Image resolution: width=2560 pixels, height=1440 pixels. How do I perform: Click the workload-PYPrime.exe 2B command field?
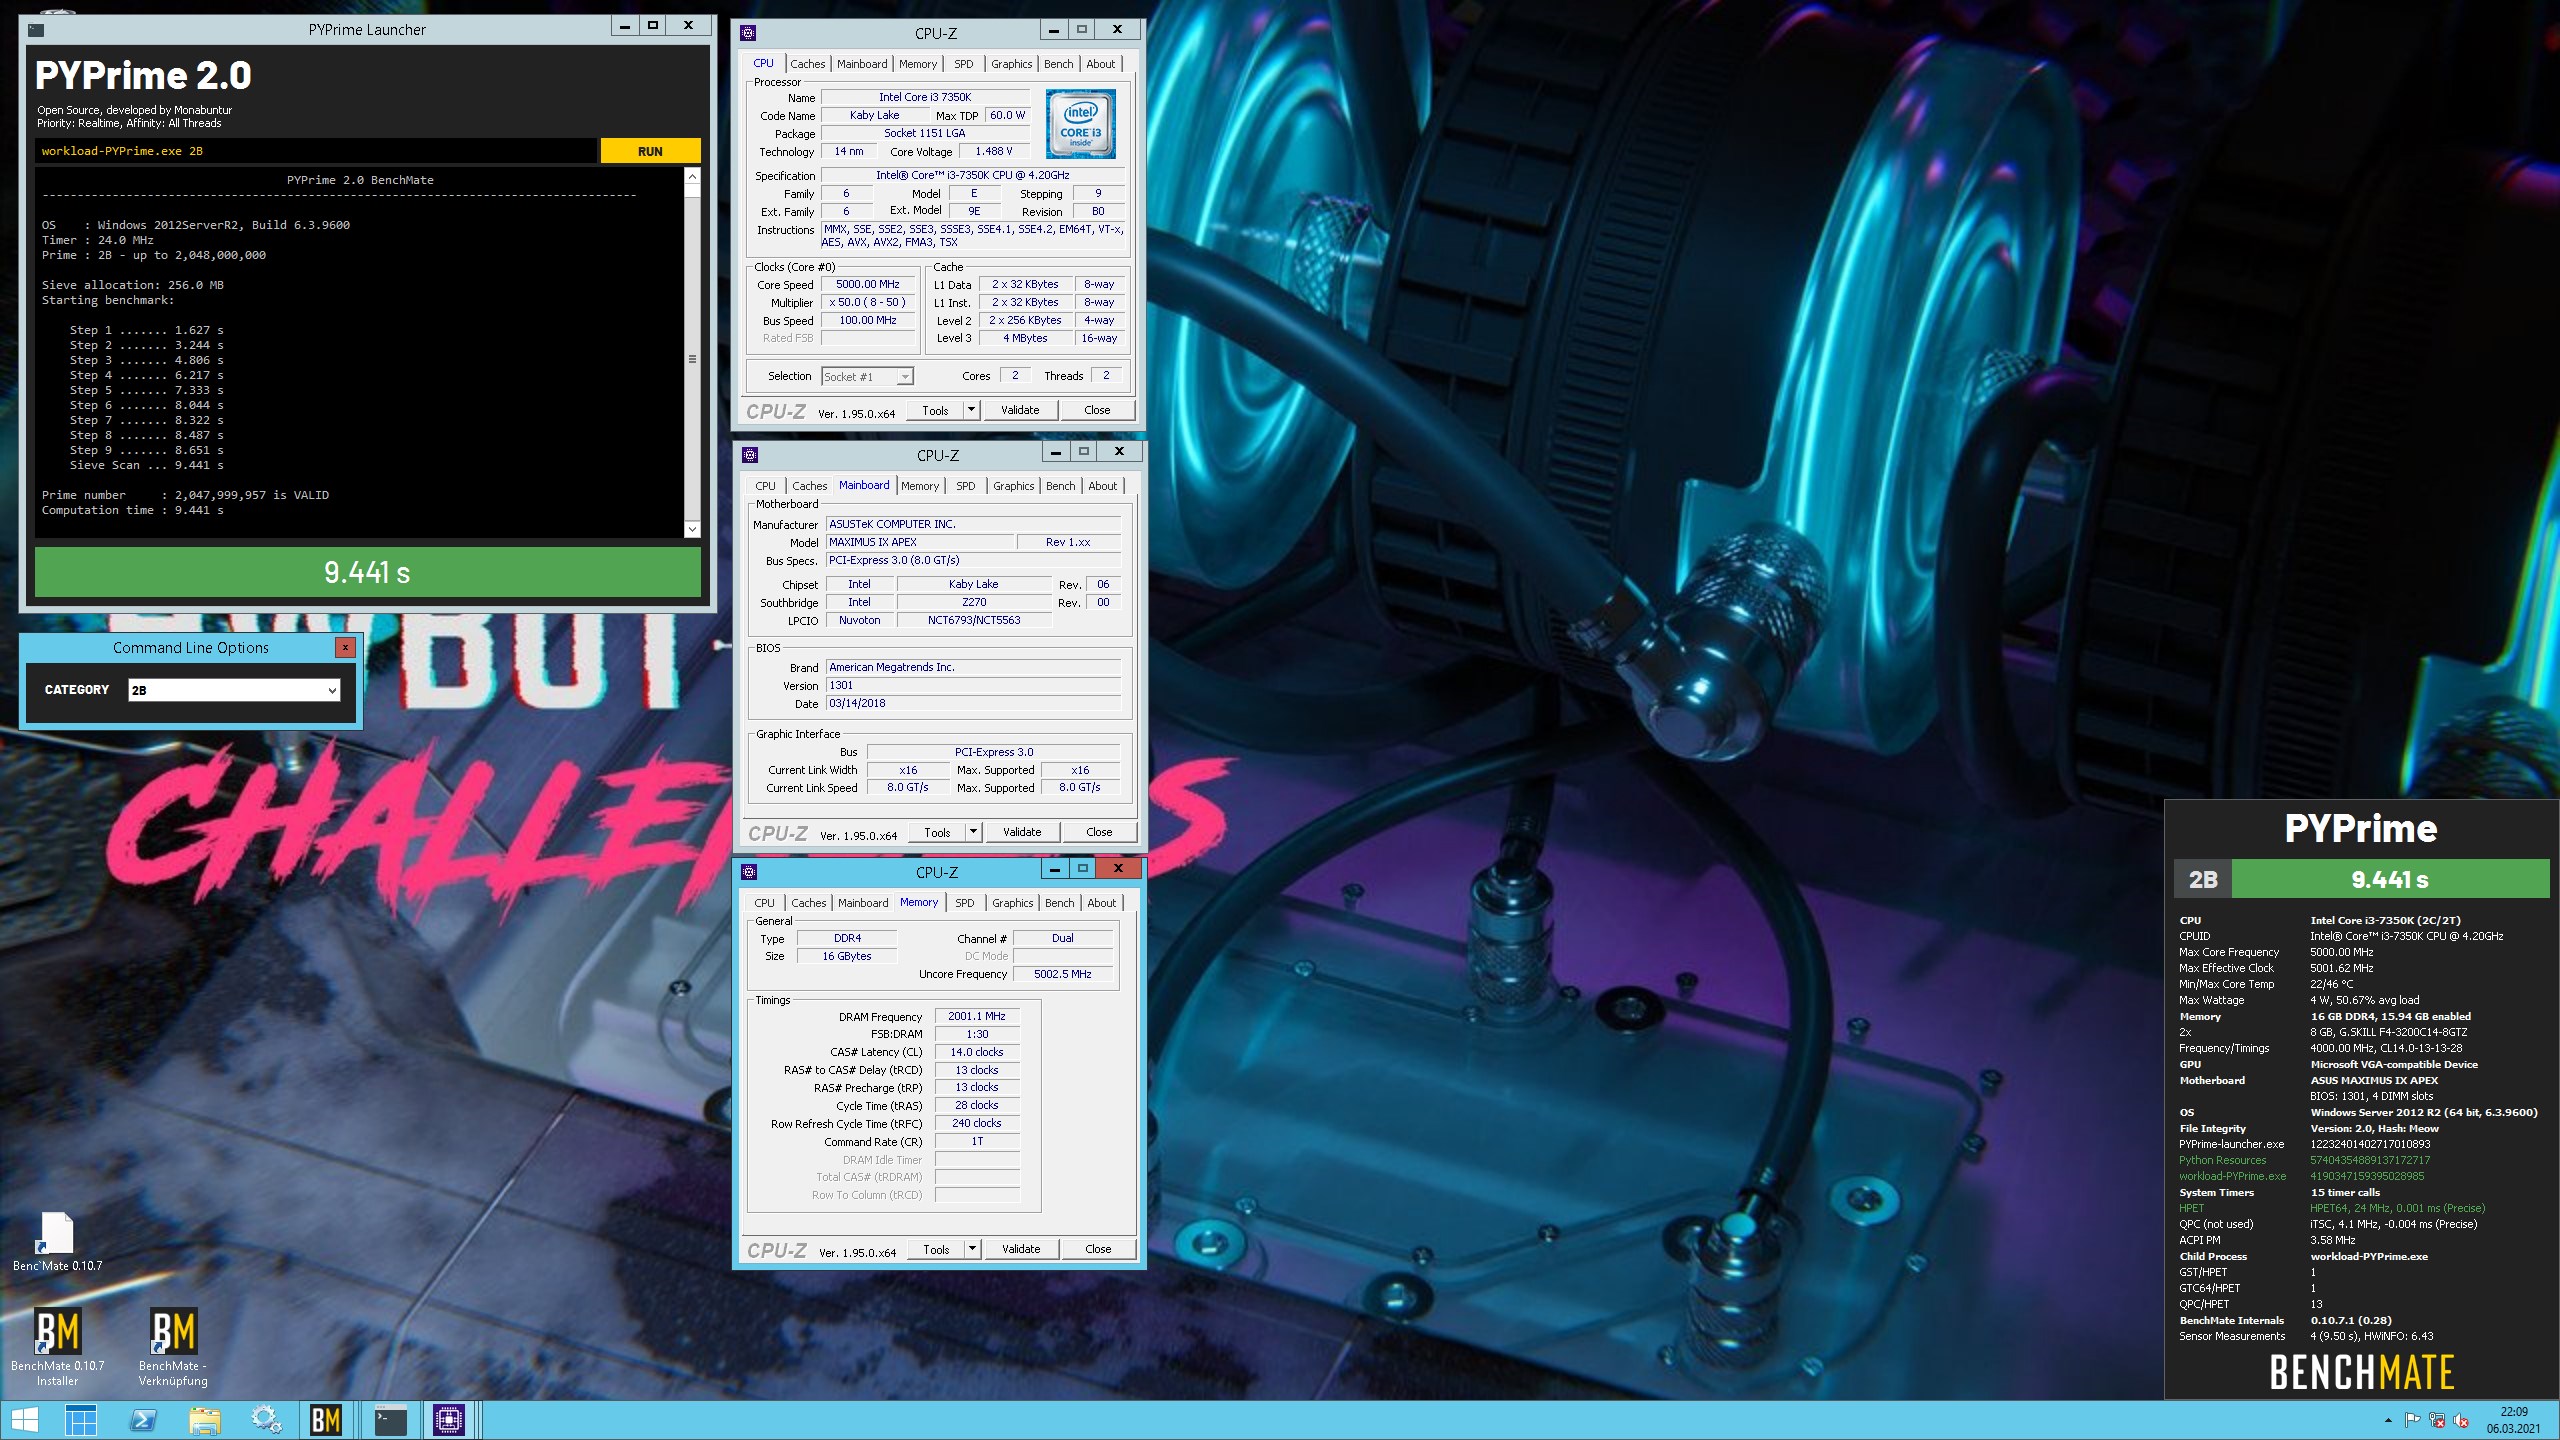tap(316, 151)
